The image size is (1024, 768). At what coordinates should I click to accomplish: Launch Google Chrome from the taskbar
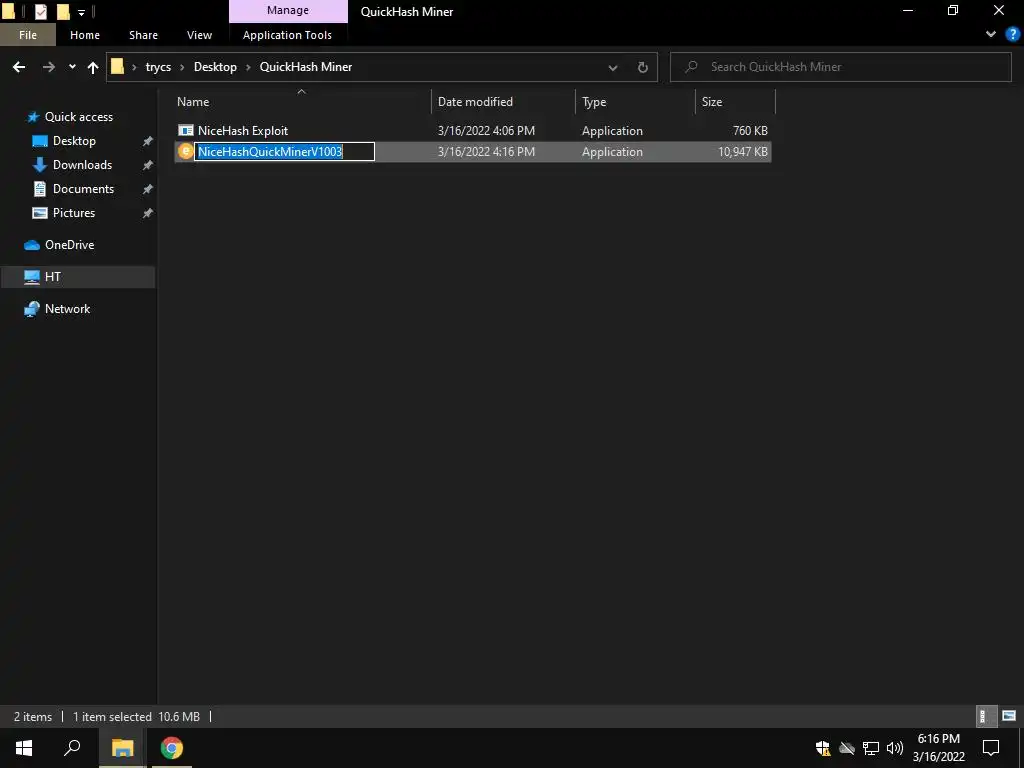tap(172, 748)
